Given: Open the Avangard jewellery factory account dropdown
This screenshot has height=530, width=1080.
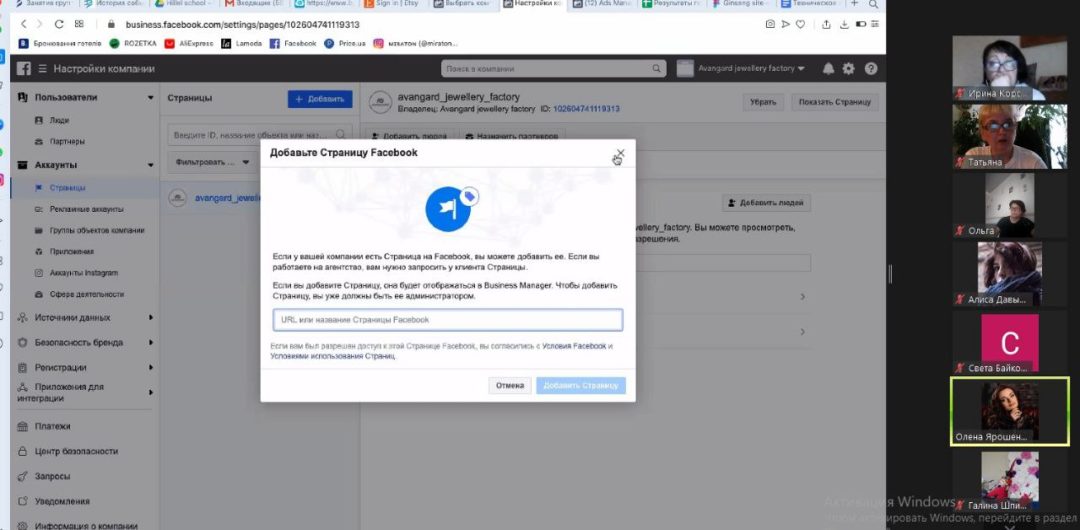Looking at the screenshot, I should coord(741,69).
